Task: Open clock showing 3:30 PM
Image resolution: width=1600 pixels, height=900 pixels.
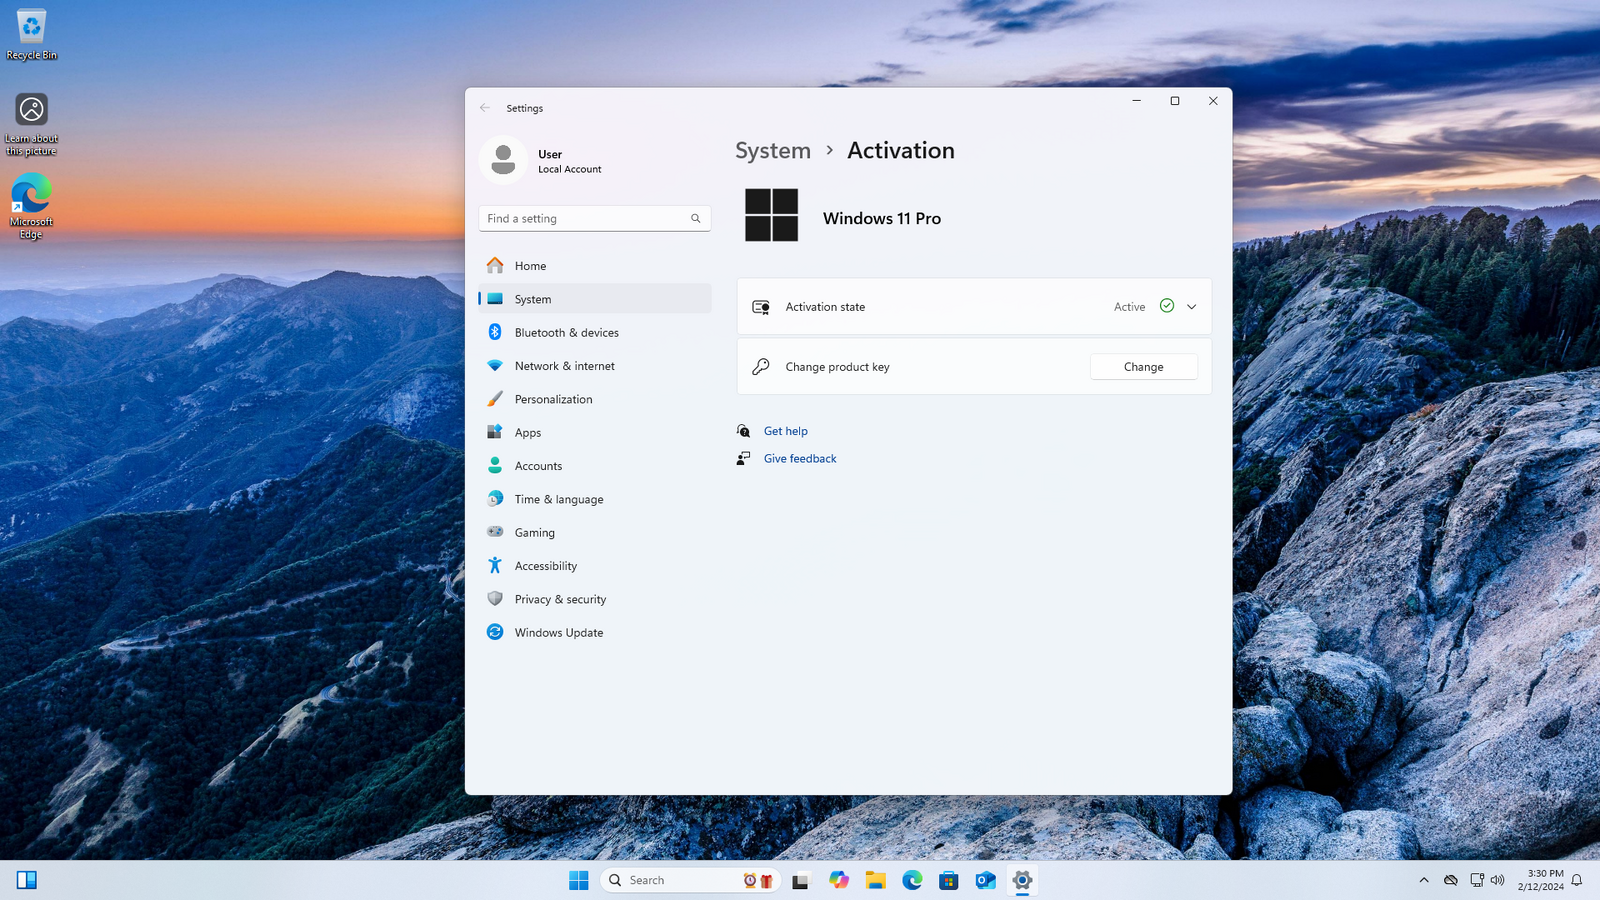Action: coord(1540,880)
